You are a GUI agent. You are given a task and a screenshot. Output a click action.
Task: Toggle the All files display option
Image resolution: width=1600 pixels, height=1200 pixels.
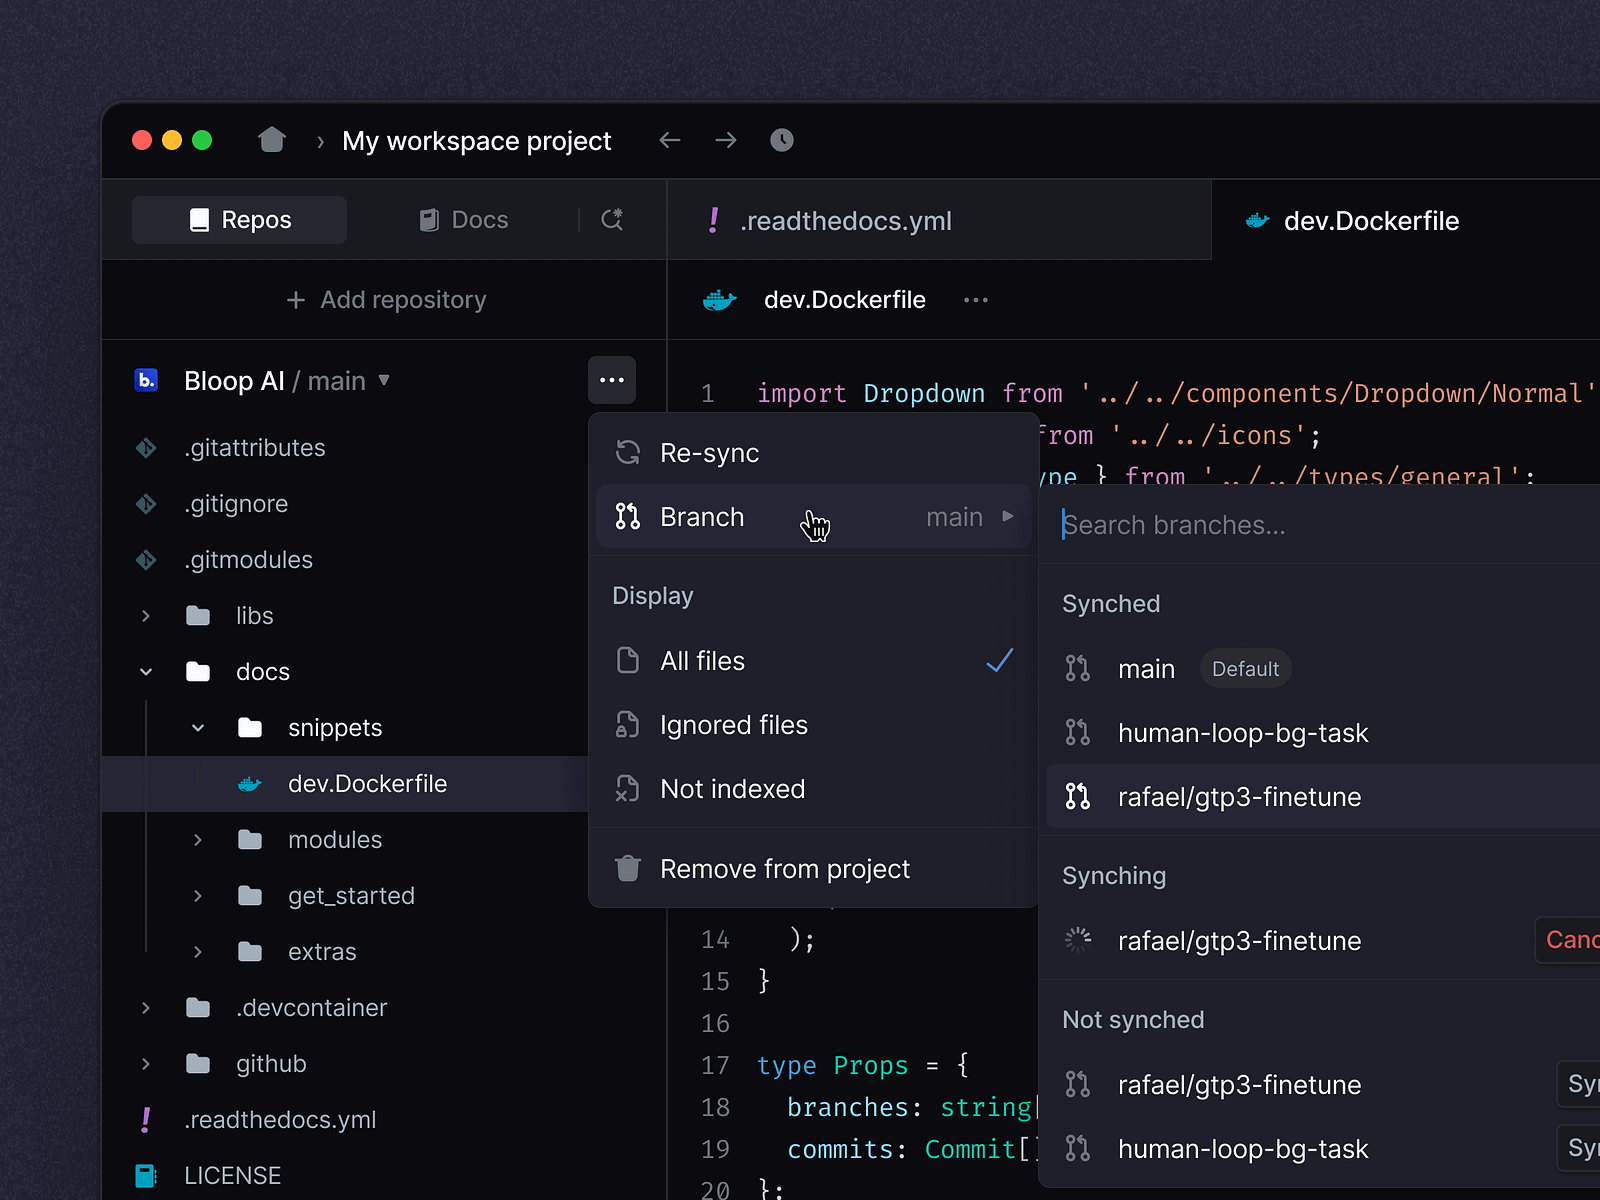pyautogui.click(x=702, y=661)
